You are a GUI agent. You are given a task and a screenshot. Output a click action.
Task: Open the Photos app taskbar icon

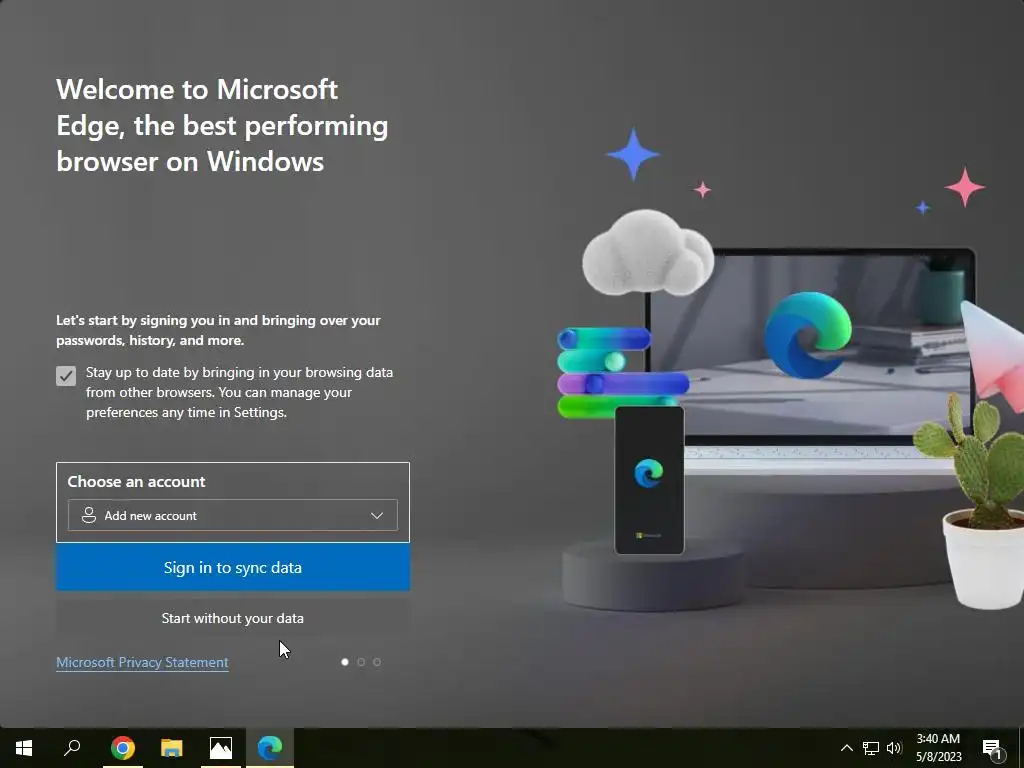221,748
